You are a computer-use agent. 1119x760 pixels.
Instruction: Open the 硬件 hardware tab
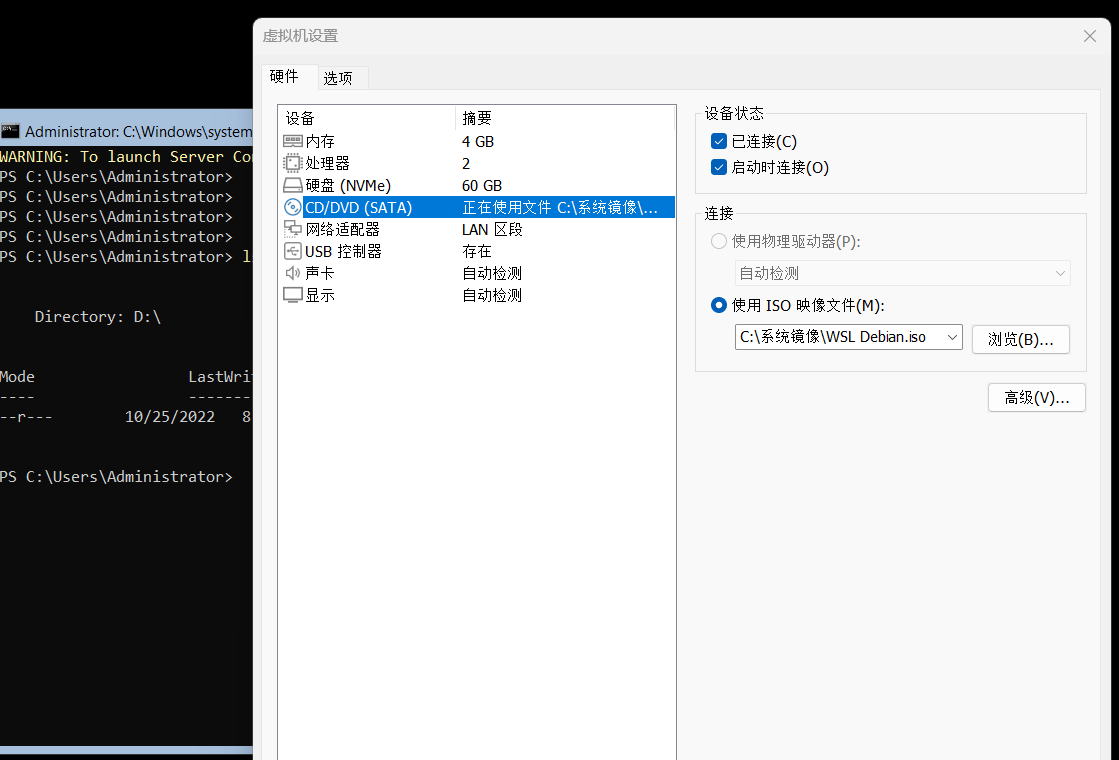(284, 76)
